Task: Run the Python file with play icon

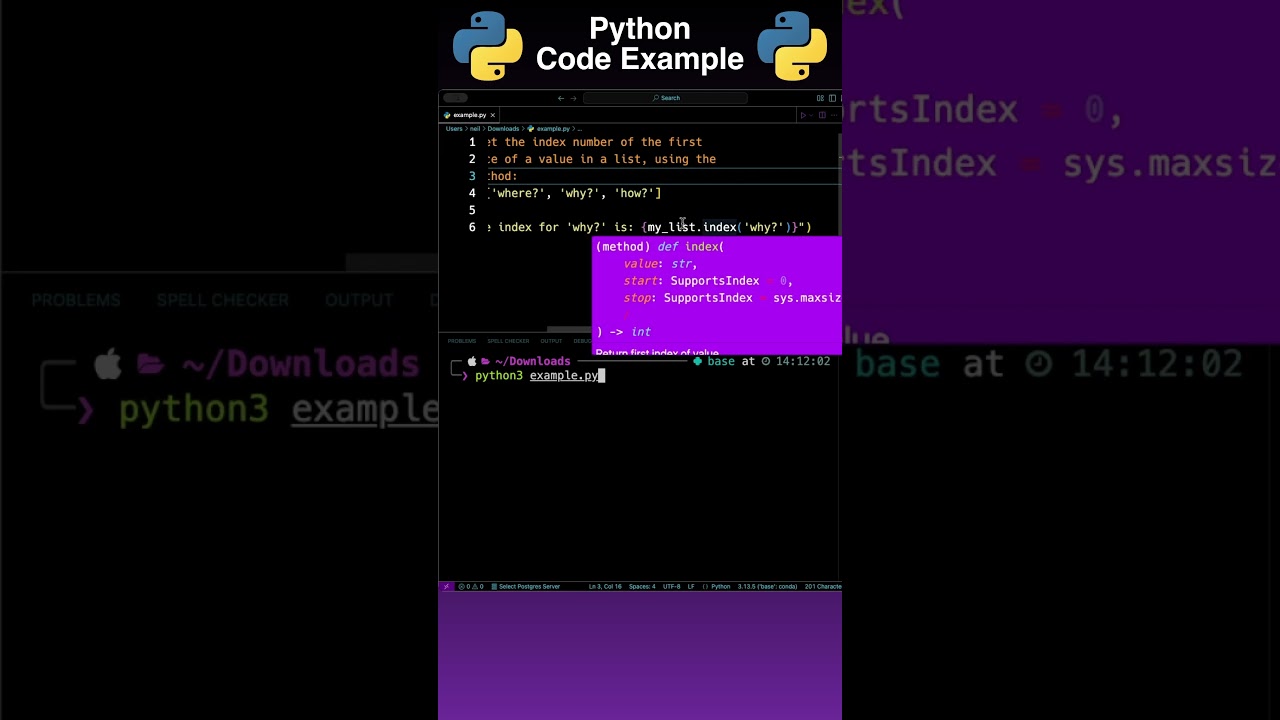Action: (803, 115)
